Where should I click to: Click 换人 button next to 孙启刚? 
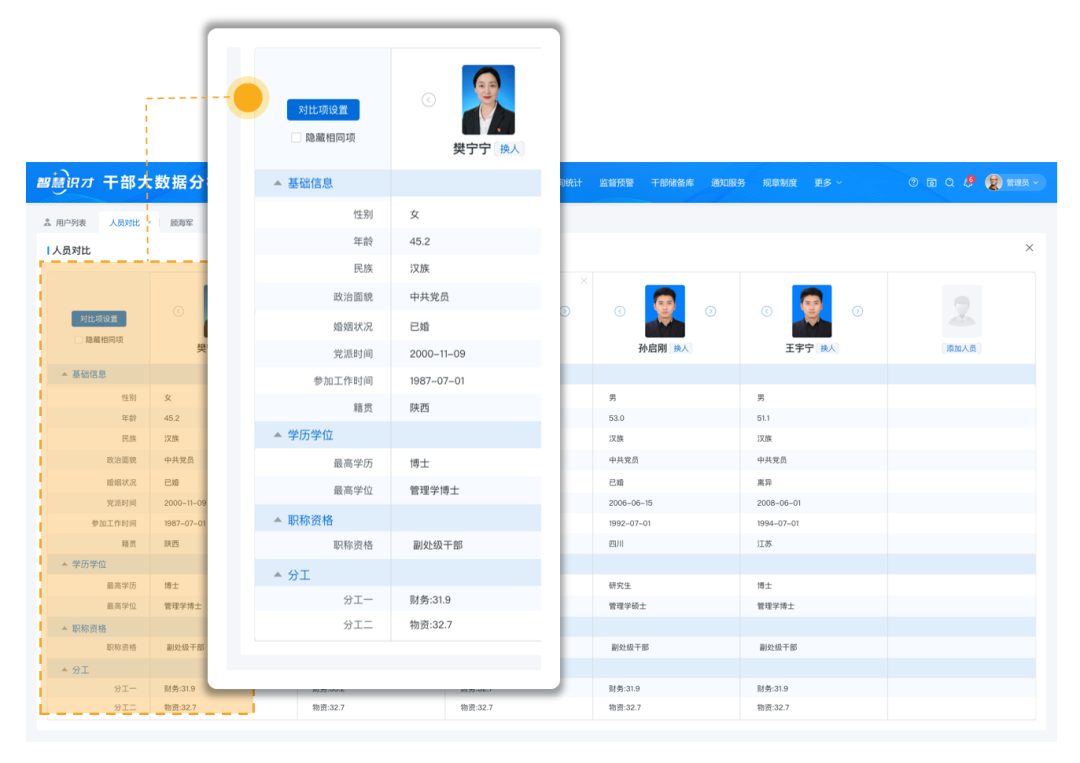pos(681,348)
